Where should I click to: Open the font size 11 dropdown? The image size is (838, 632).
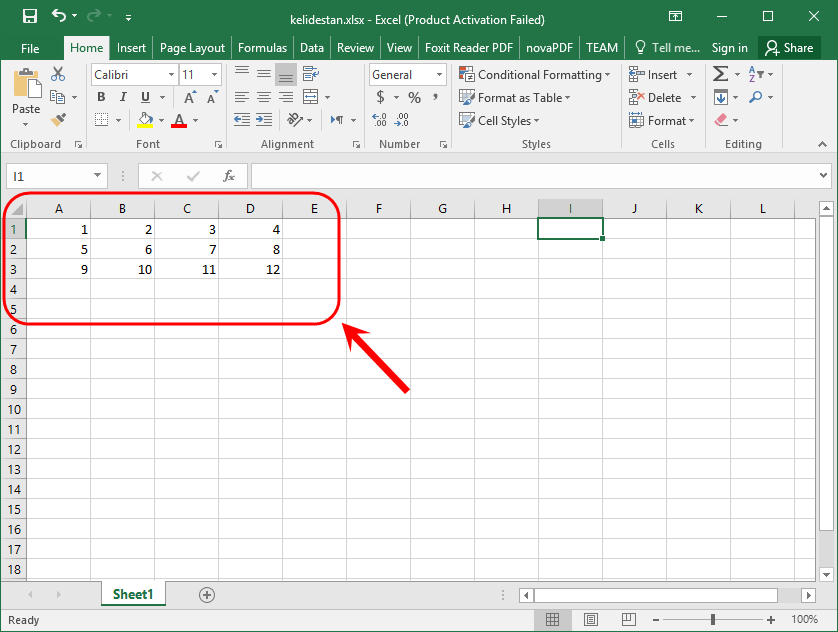(x=214, y=75)
